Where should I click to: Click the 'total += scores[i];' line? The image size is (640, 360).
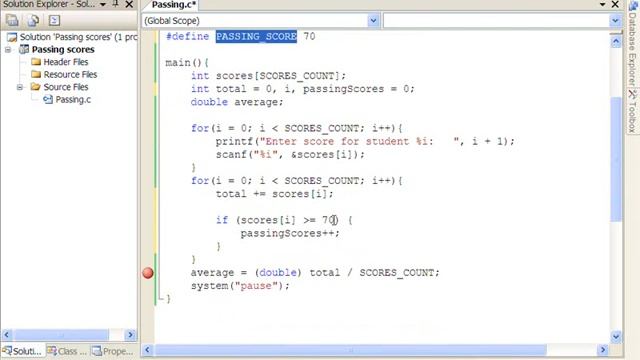click(x=274, y=194)
